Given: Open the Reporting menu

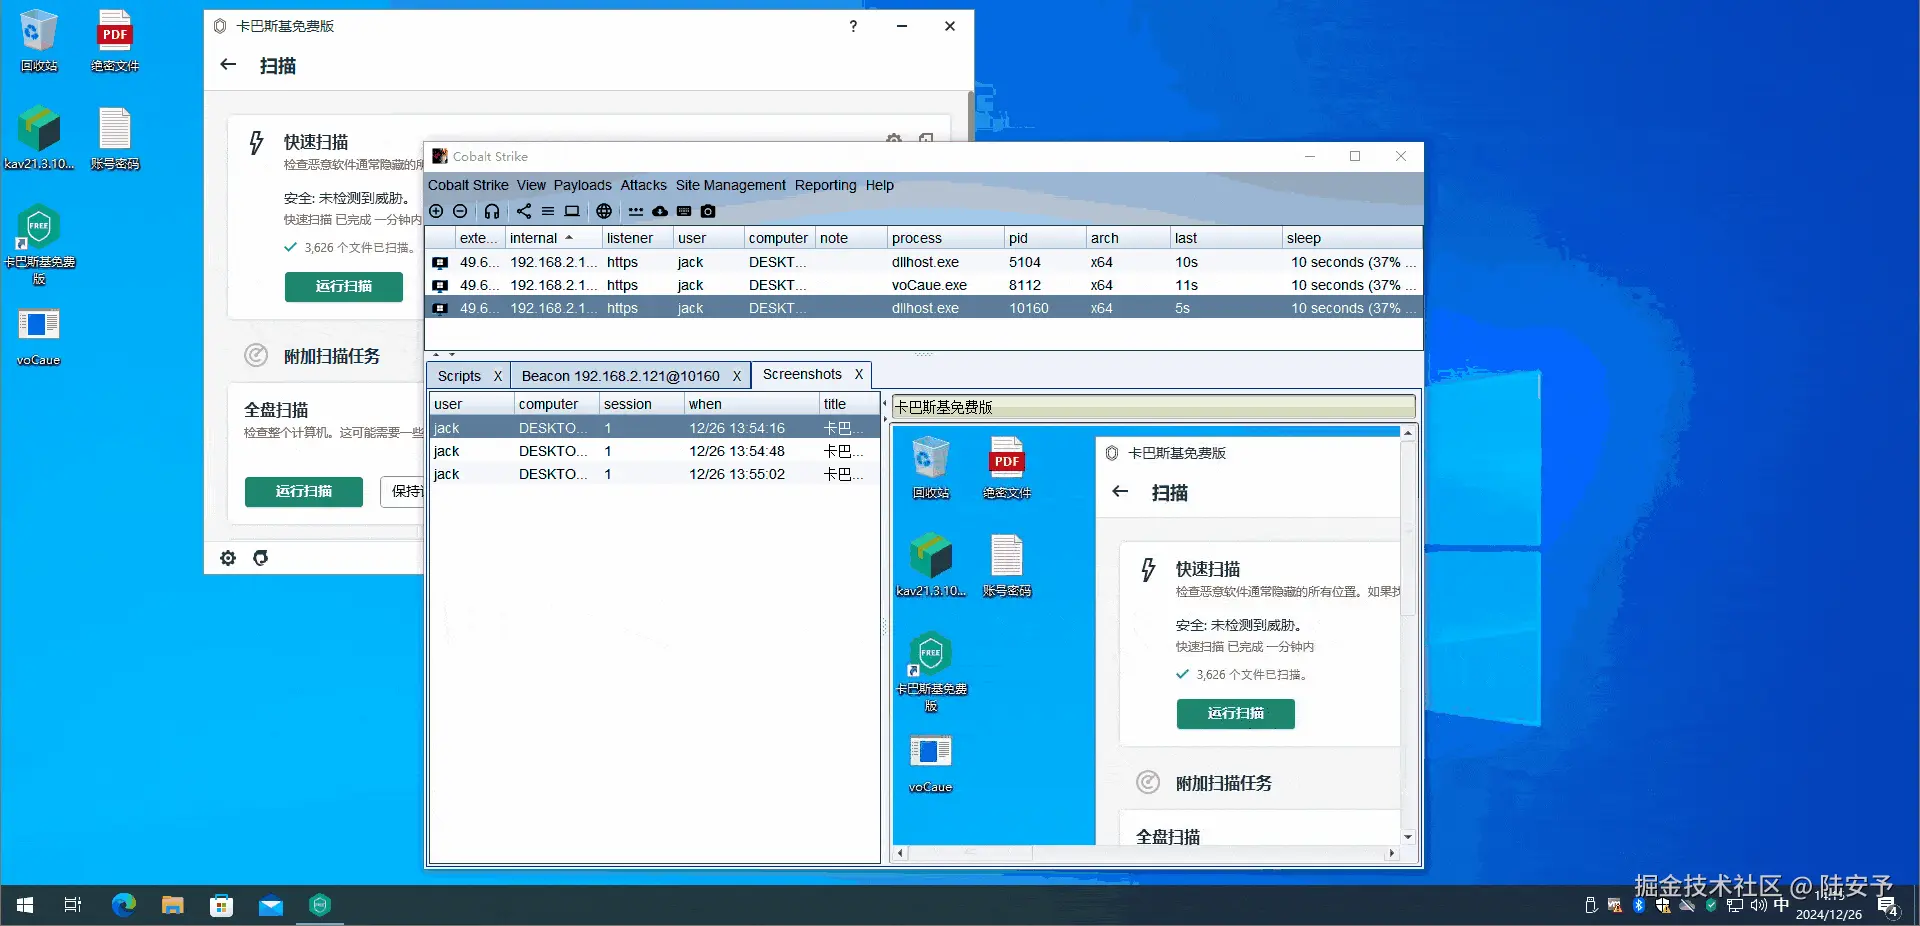Looking at the screenshot, I should (x=826, y=185).
